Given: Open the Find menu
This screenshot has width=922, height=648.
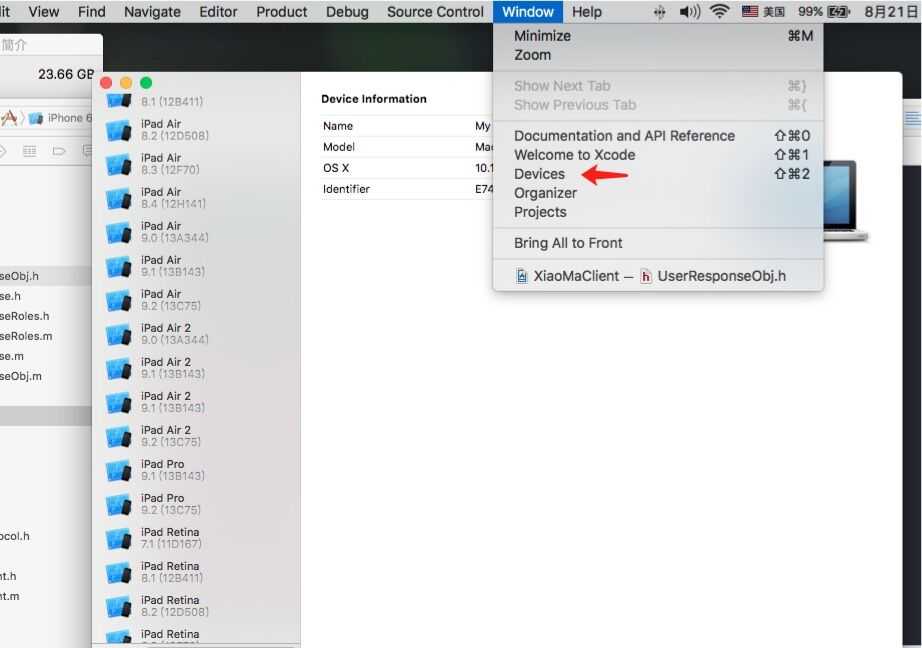Looking at the screenshot, I should pyautogui.click(x=92, y=12).
